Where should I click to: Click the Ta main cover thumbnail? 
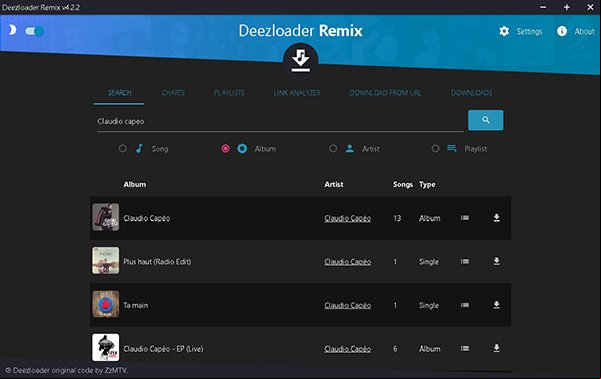[x=105, y=304]
